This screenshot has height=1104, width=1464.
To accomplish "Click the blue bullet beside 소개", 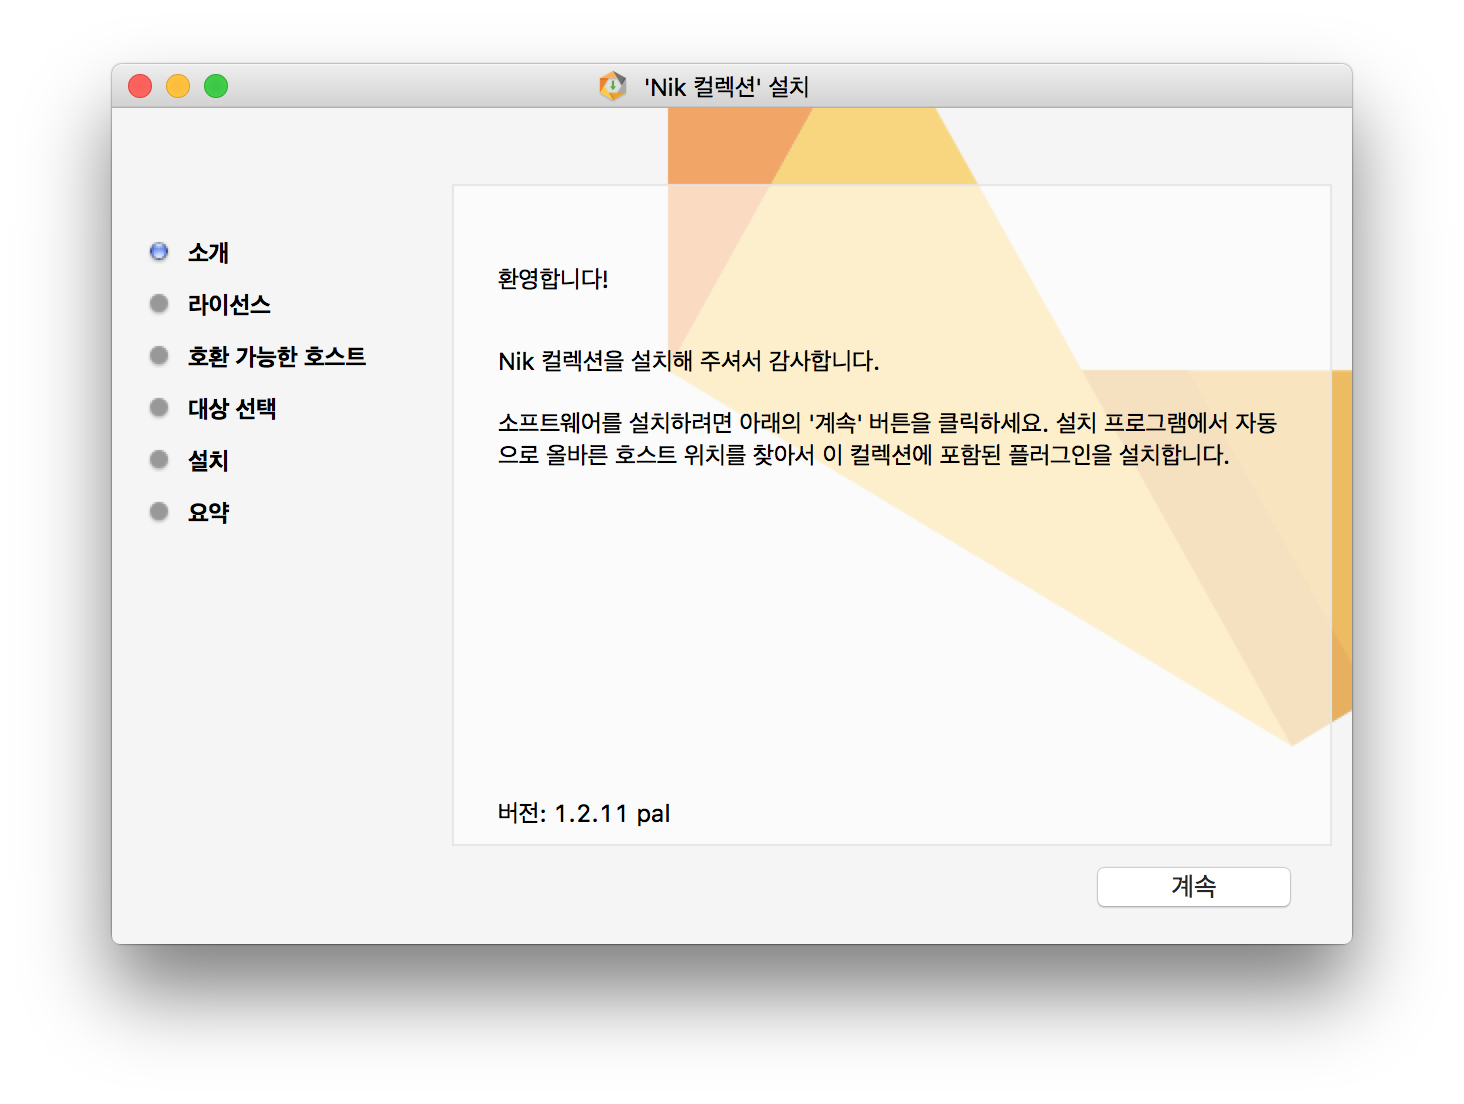I will (159, 251).
